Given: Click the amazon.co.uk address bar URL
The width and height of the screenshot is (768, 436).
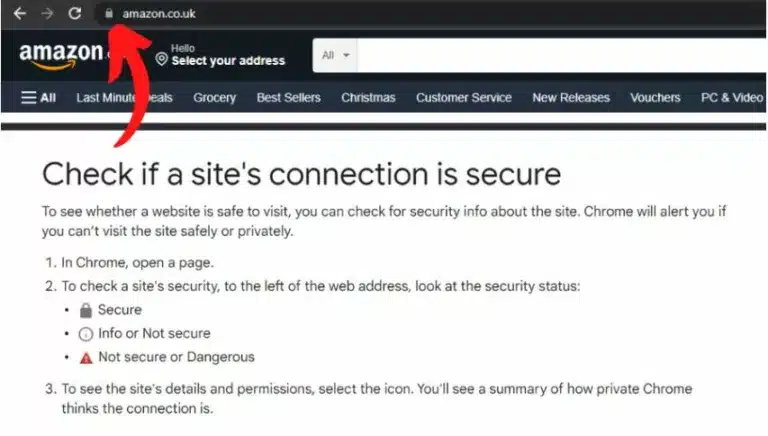Looking at the screenshot, I should tap(159, 14).
